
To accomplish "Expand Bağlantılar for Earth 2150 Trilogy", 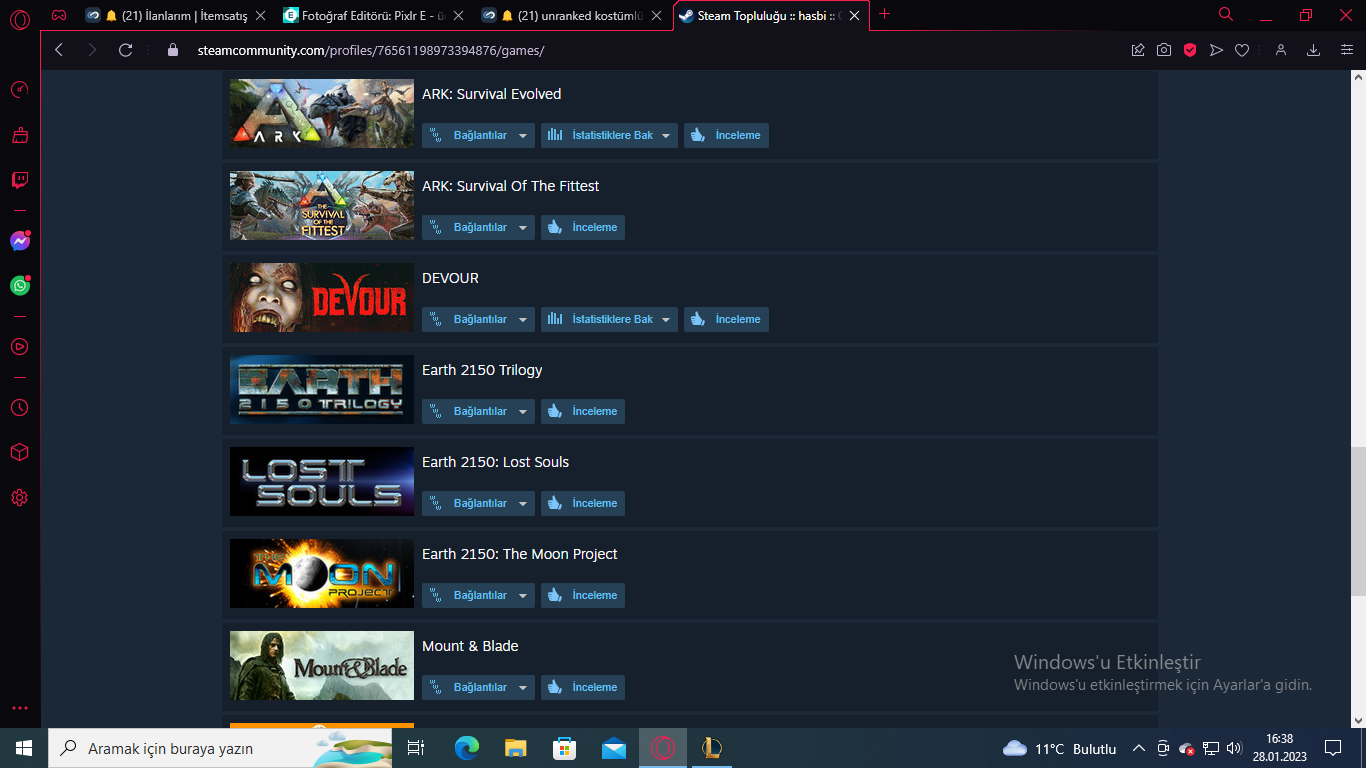I will 478,411.
